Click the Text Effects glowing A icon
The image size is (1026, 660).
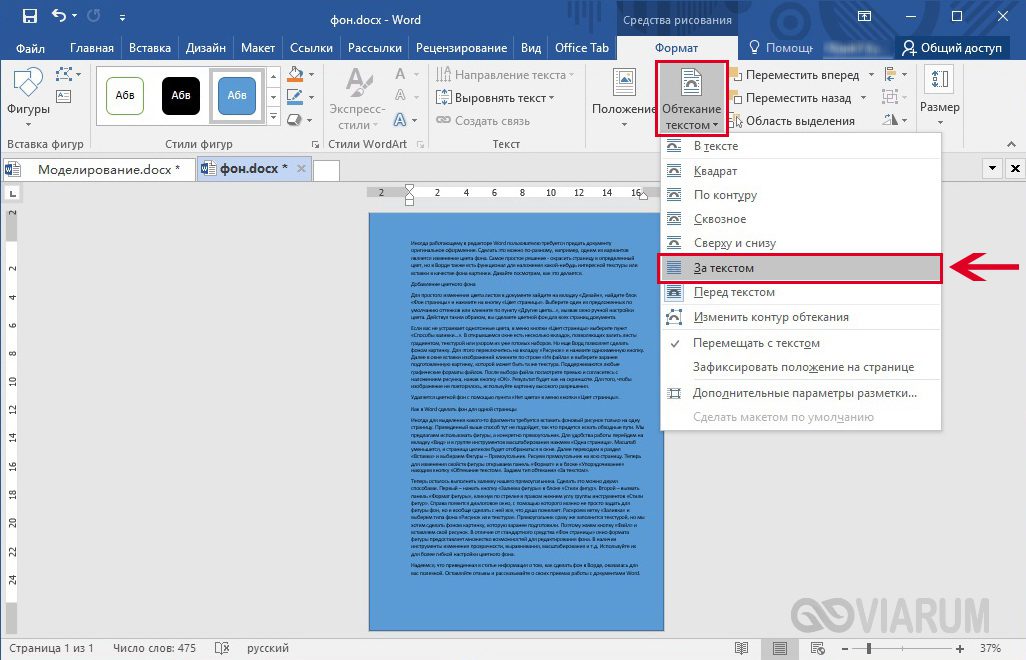pyautogui.click(x=400, y=120)
